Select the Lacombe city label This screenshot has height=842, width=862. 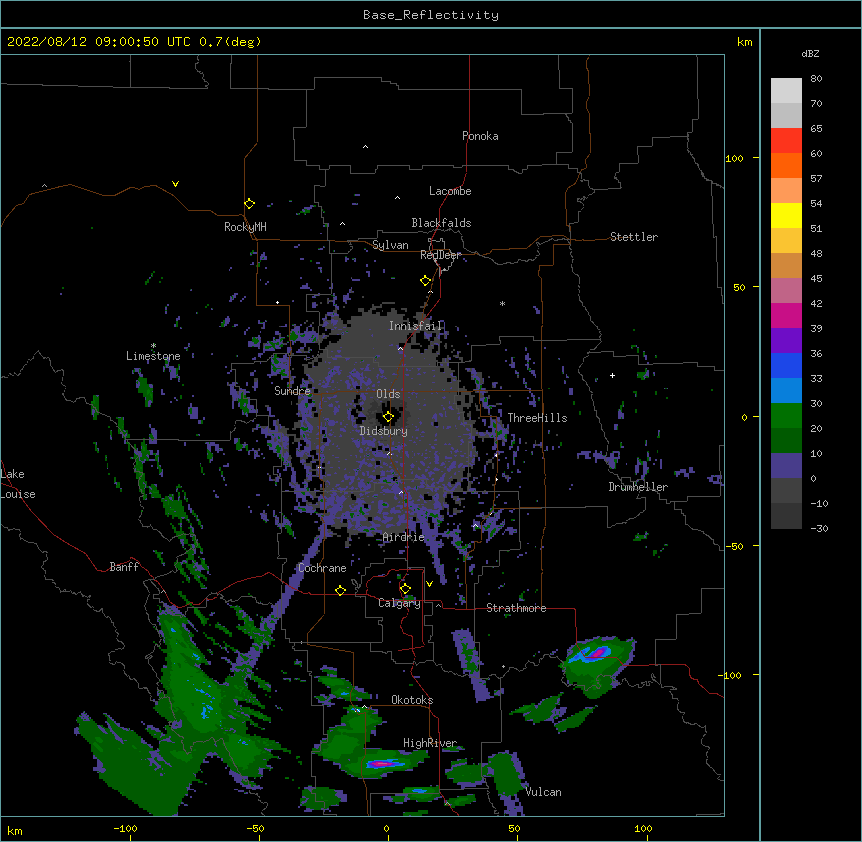click(450, 191)
